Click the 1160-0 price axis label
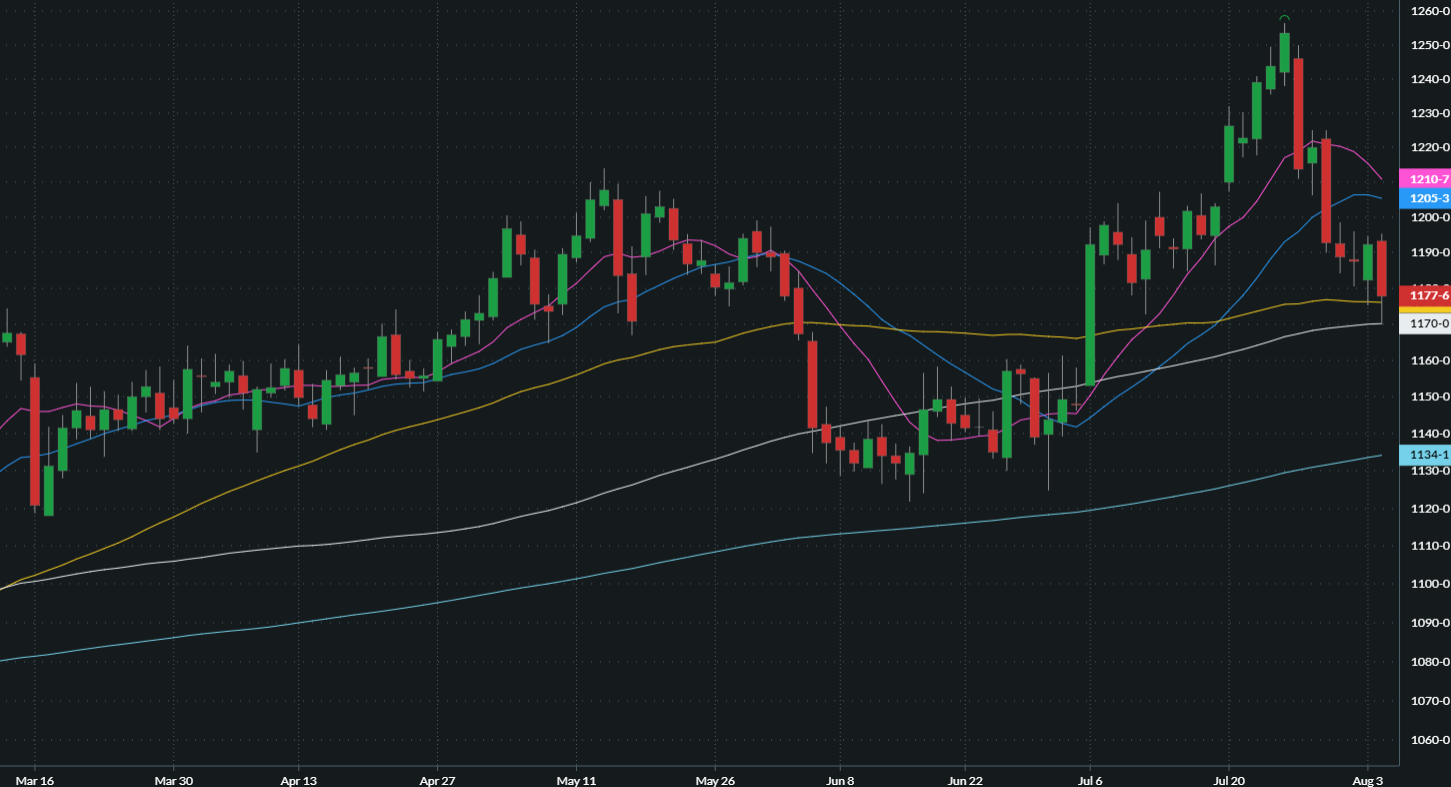This screenshot has height=787, width=1451. pos(1430,360)
